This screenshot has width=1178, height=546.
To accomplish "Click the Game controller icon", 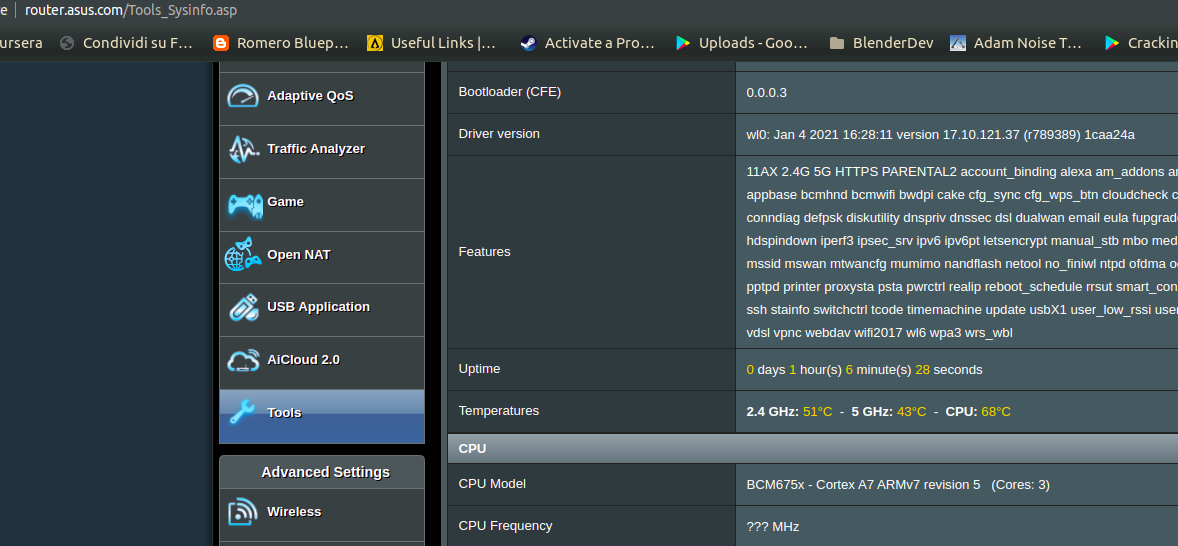I will 244,204.
